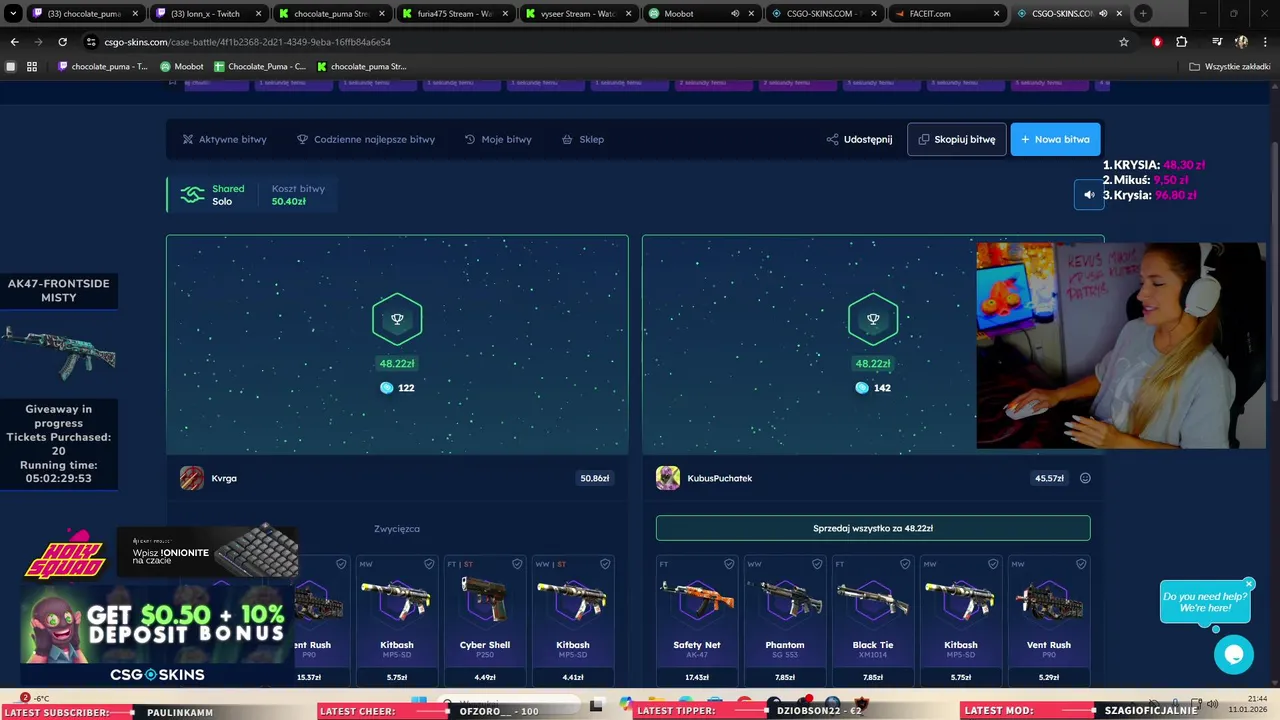Open 'Chocolate_Puma - C...' bookmark

[x=260, y=66]
